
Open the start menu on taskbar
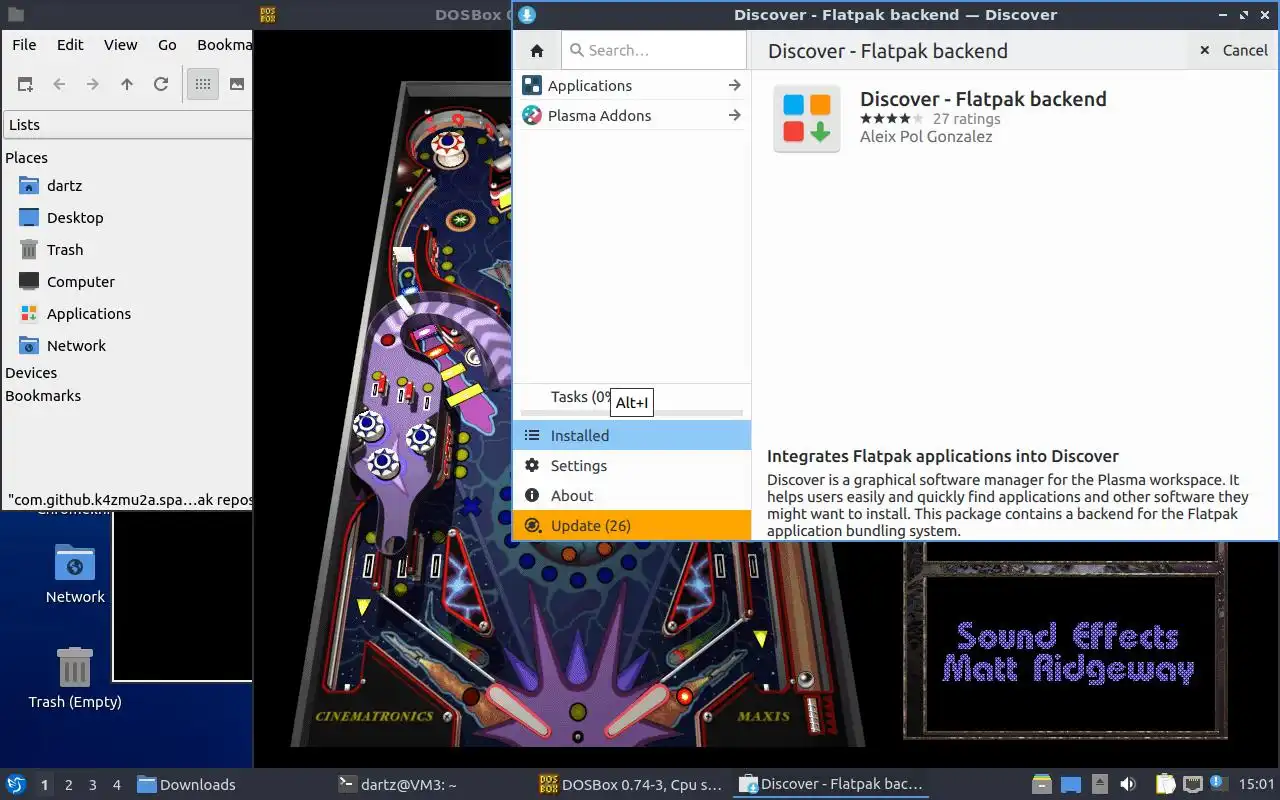coord(16,785)
